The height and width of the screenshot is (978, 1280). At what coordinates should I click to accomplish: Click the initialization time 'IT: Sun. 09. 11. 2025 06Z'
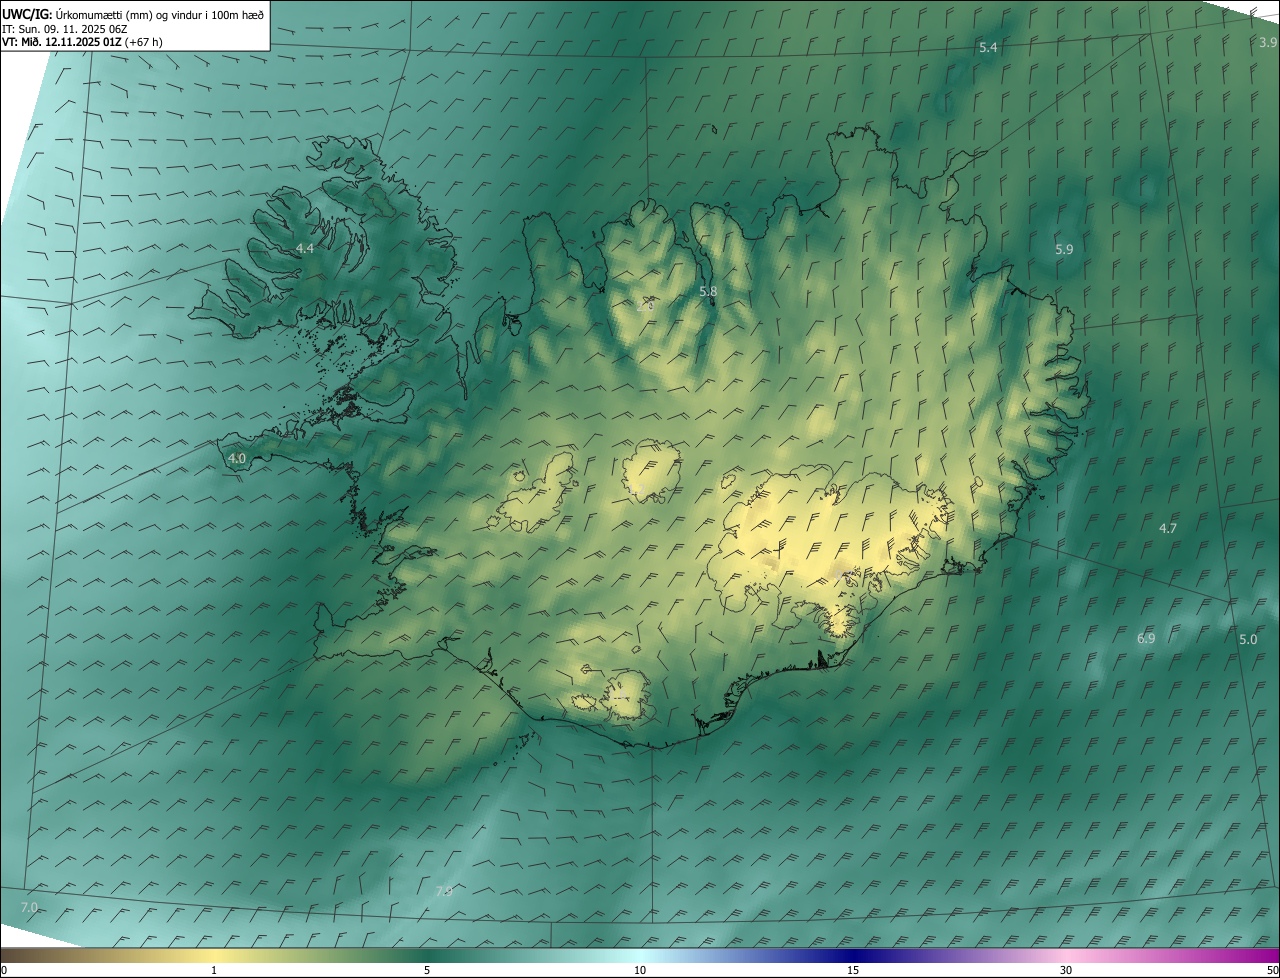point(65,28)
